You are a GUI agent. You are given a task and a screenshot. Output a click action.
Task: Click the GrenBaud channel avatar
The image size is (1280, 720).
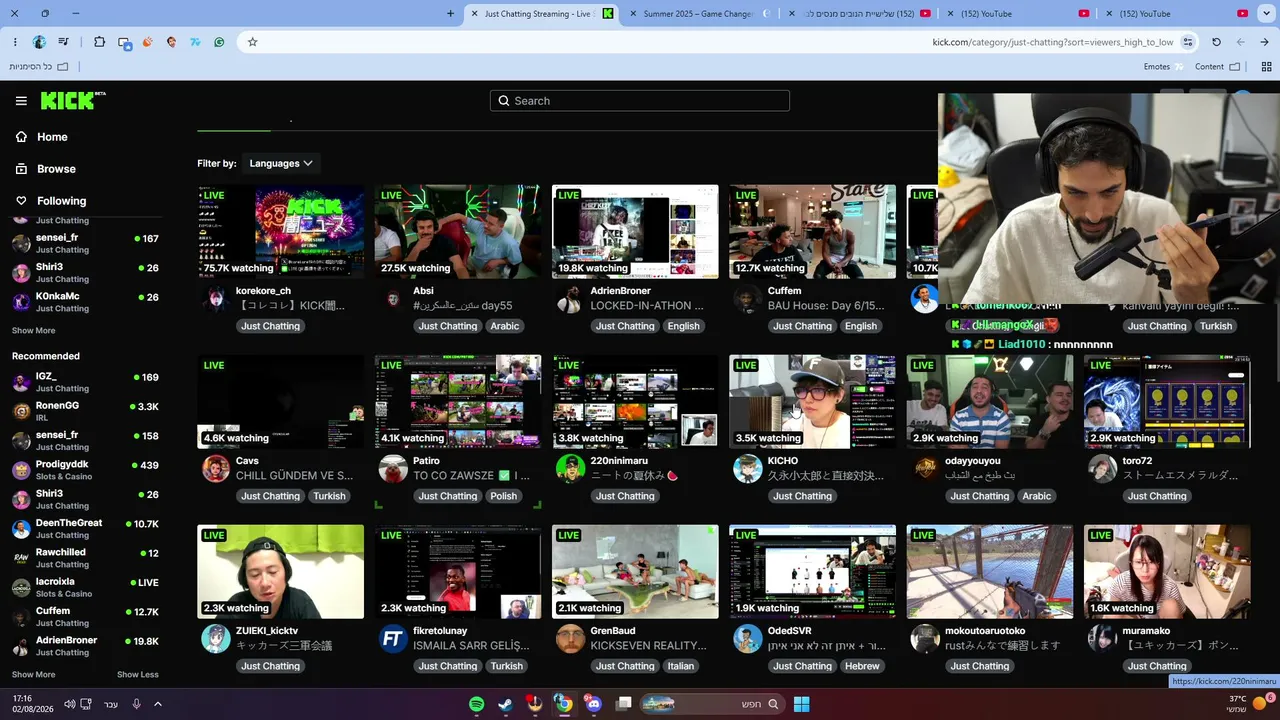570,638
